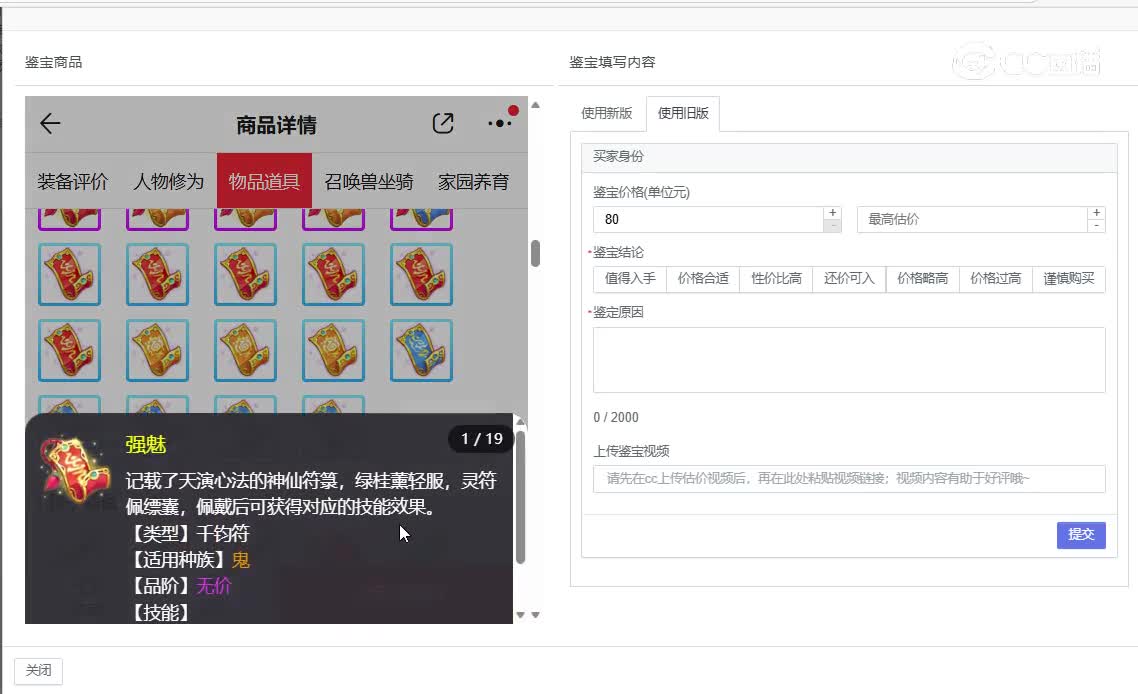Switch to the 人物修为 tab
The image size is (1138, 694).
pyautogui.click(x=168, y=181)
